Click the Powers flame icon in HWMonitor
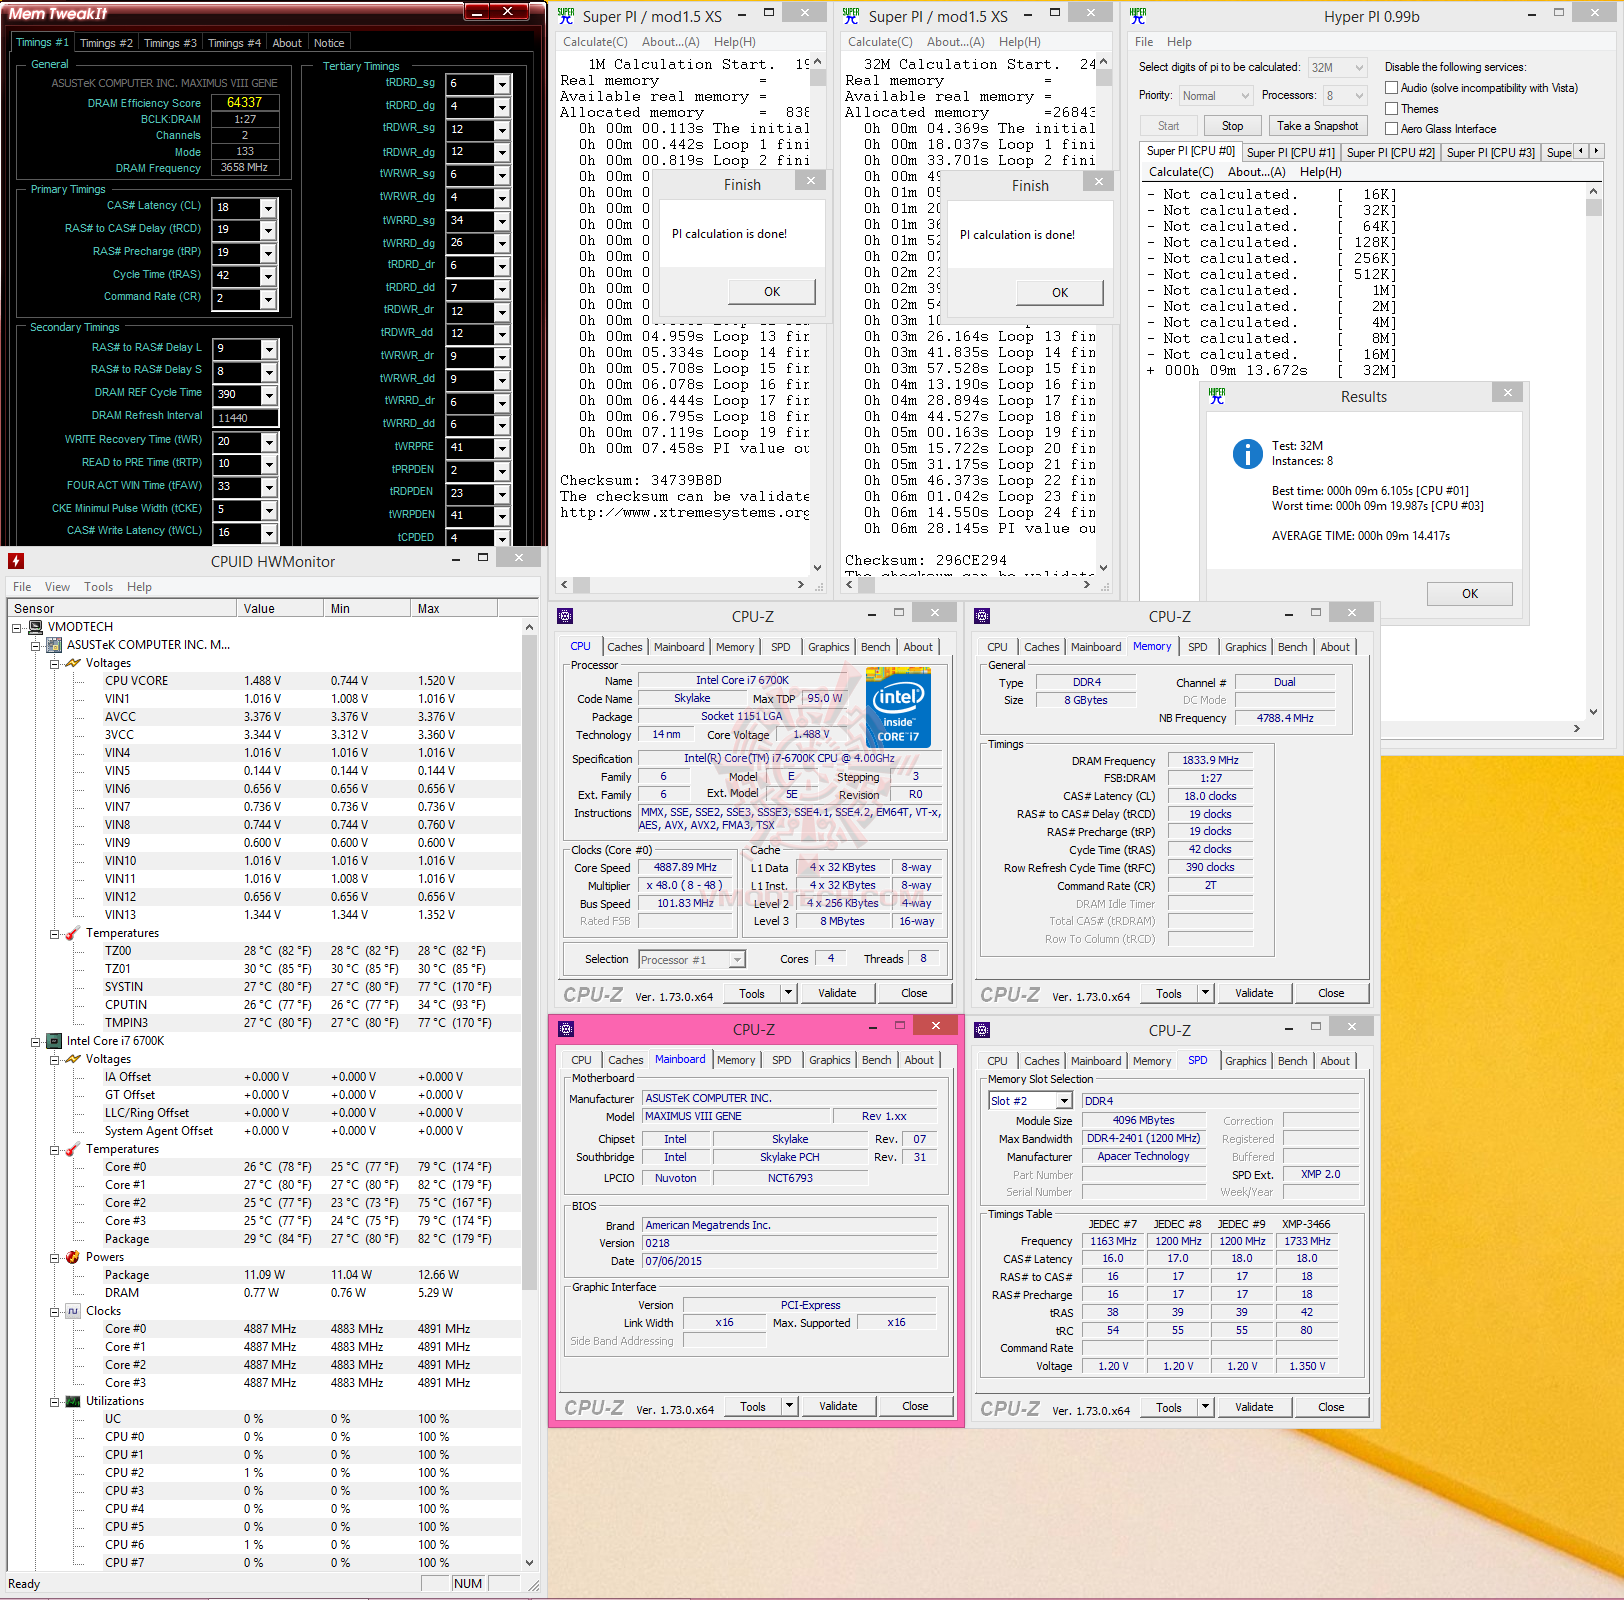This screenshot has height=1600, width=1624. coord(73,1257)
